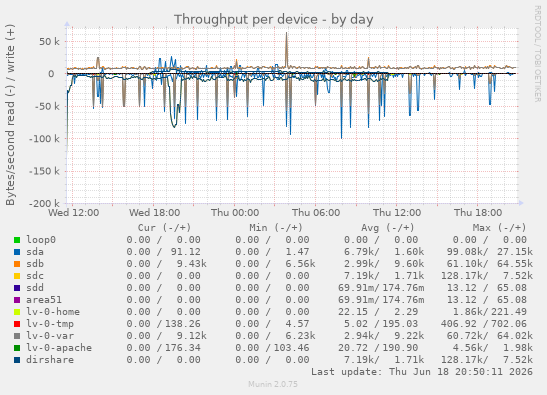
Task: Click lv-0-tmp current value 138.26
Action: click(x=183, y=323)
